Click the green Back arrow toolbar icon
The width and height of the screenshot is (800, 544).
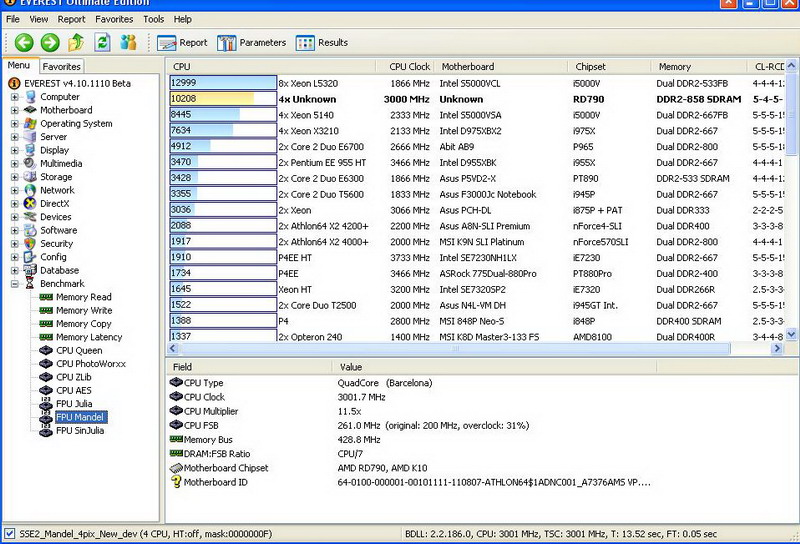tap(23, 42)
